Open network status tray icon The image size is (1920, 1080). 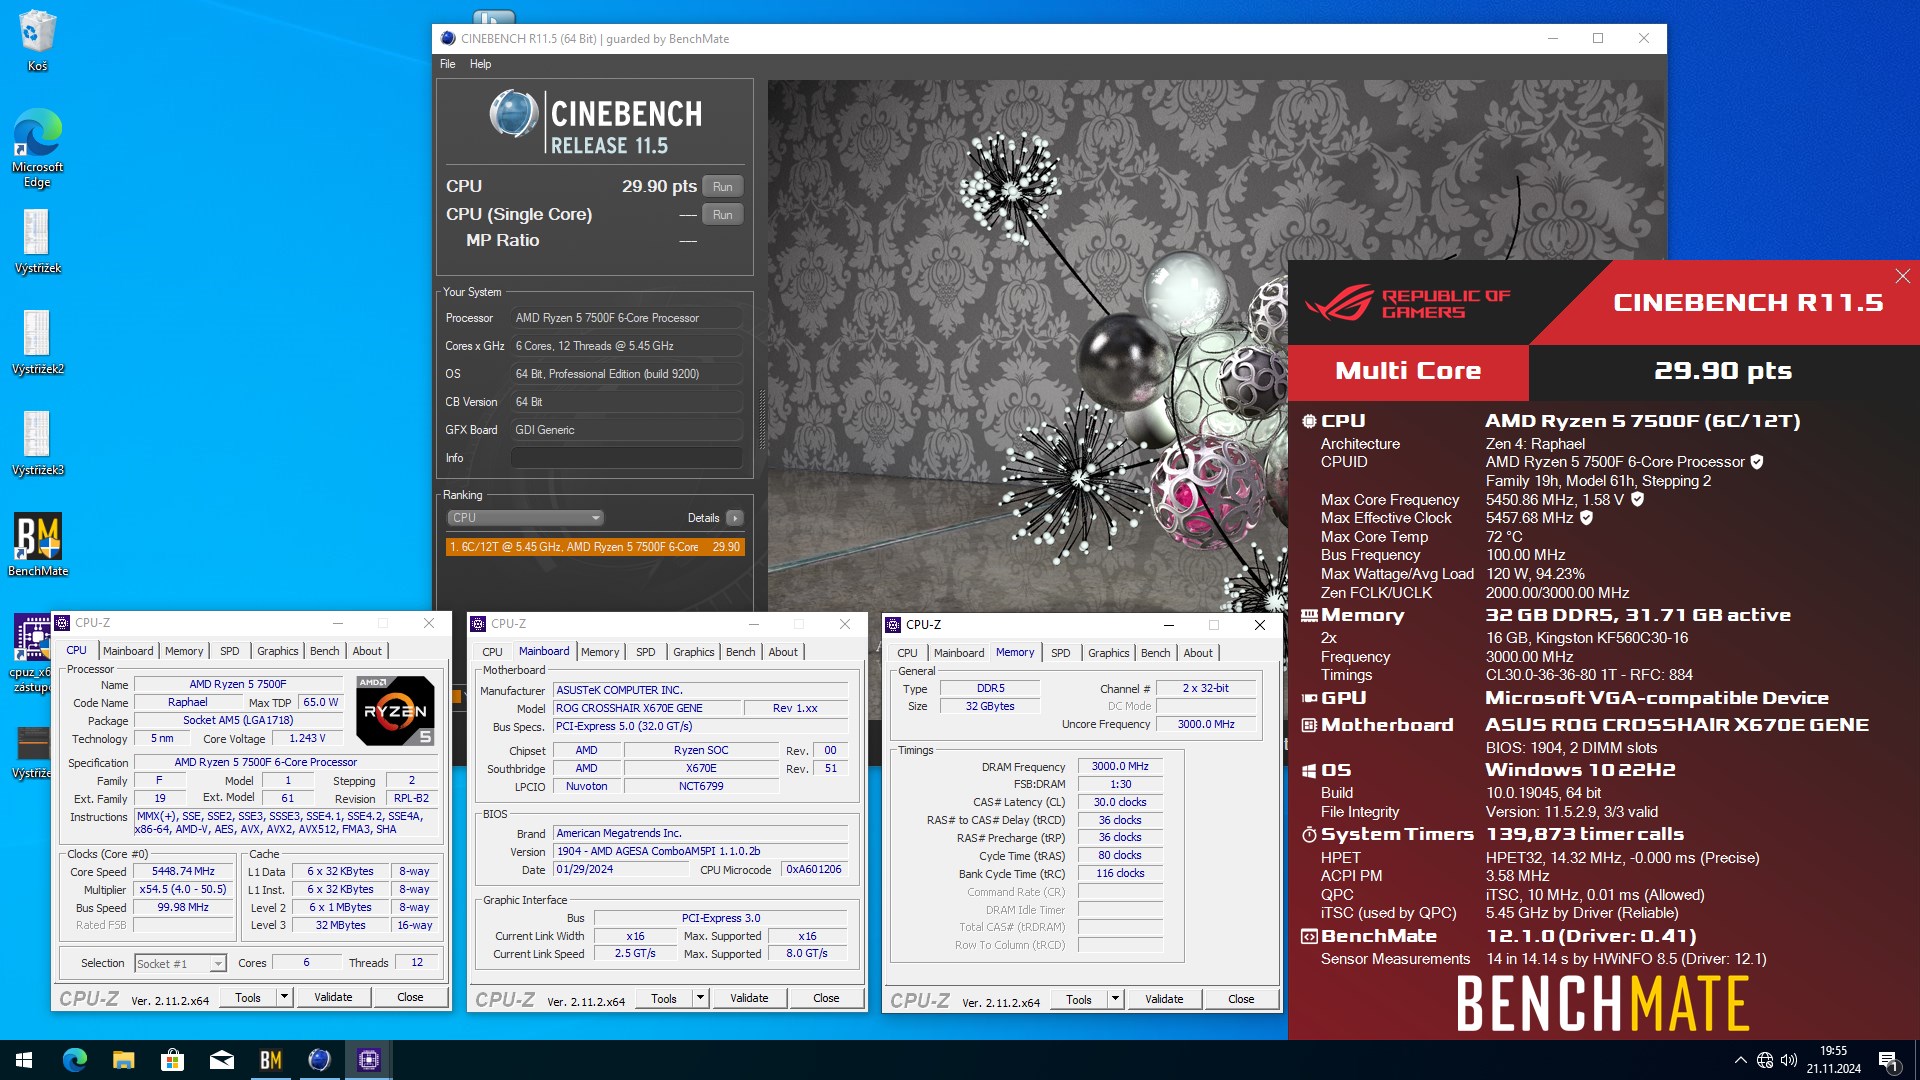[x=1765, y=1060]
